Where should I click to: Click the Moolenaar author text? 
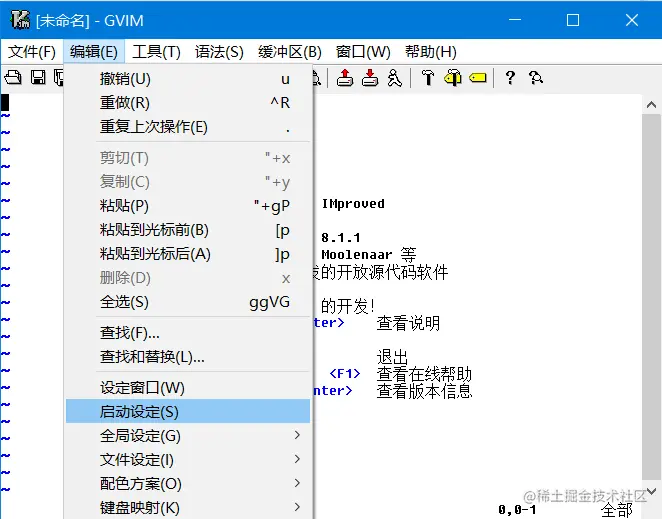click(357, 255)
